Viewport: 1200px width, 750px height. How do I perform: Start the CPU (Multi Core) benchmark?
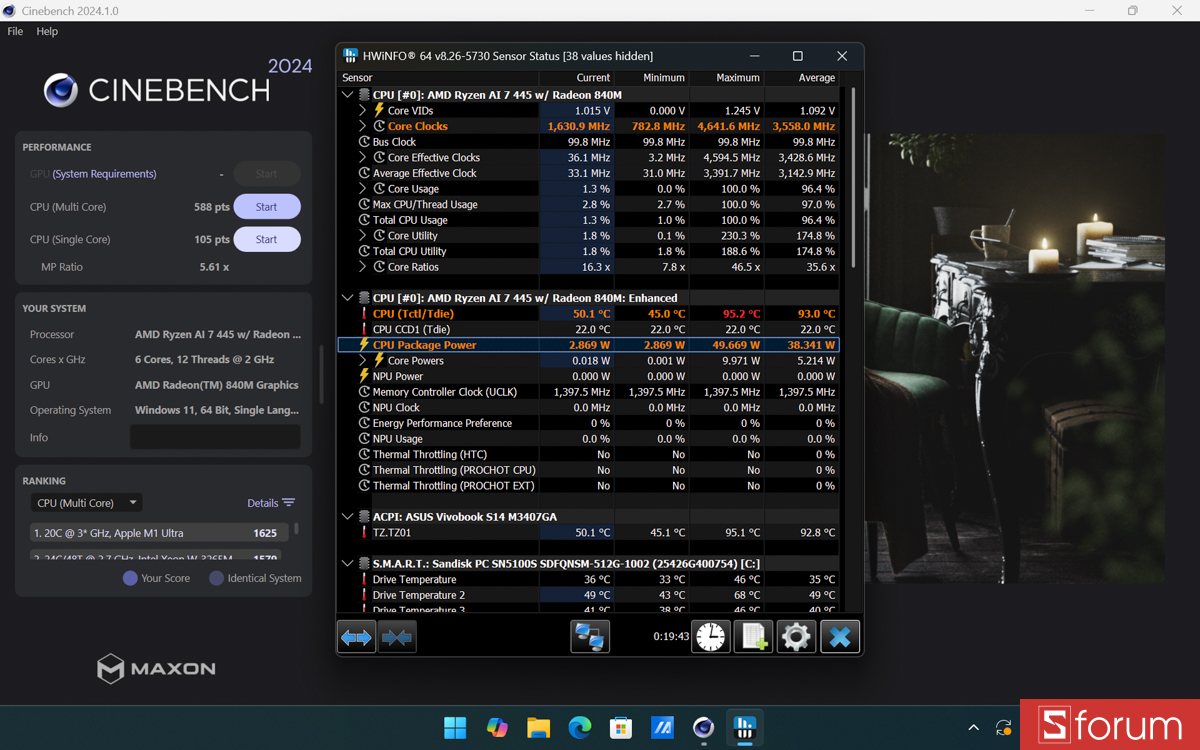coord(266,206)
